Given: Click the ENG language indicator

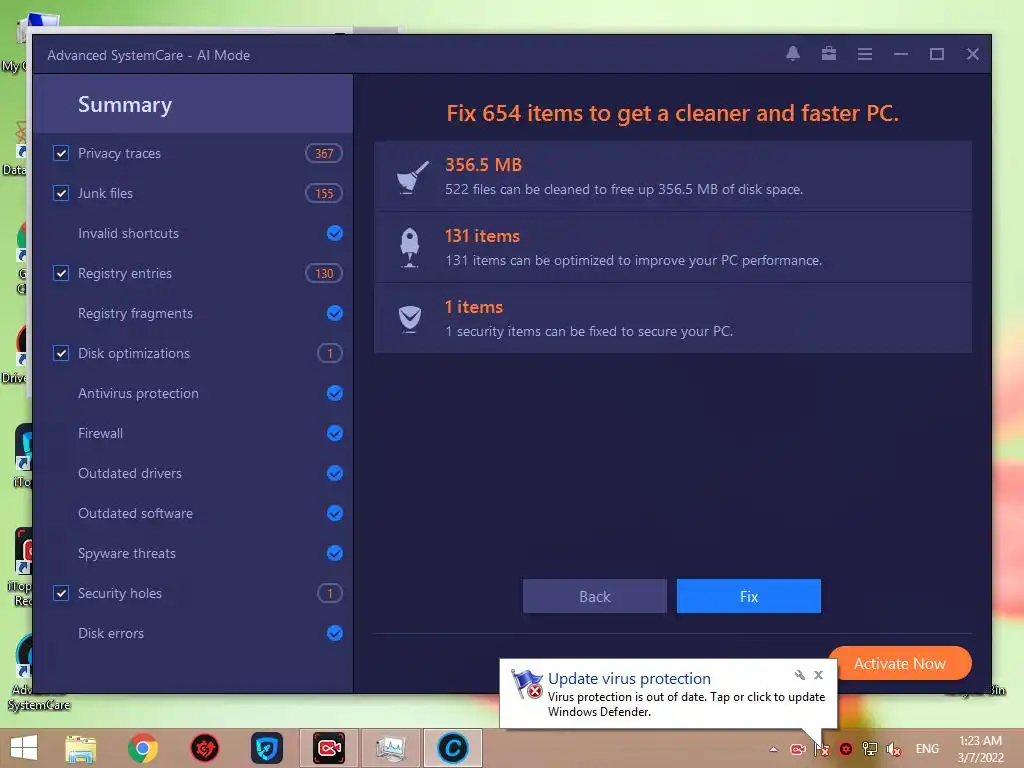Looking at the screenshot, I should coord(927,749).
